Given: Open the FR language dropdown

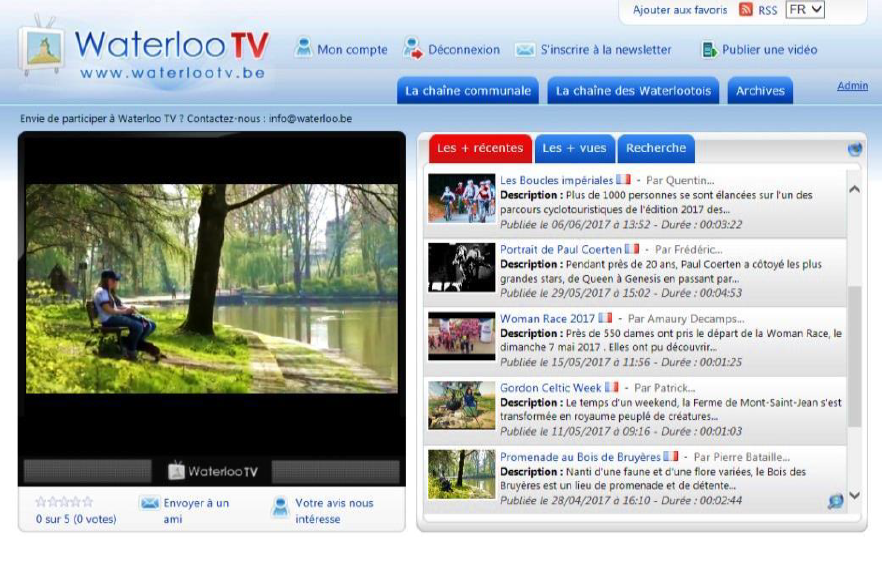Looking at the screenshot, I should [x=805, y=10].
